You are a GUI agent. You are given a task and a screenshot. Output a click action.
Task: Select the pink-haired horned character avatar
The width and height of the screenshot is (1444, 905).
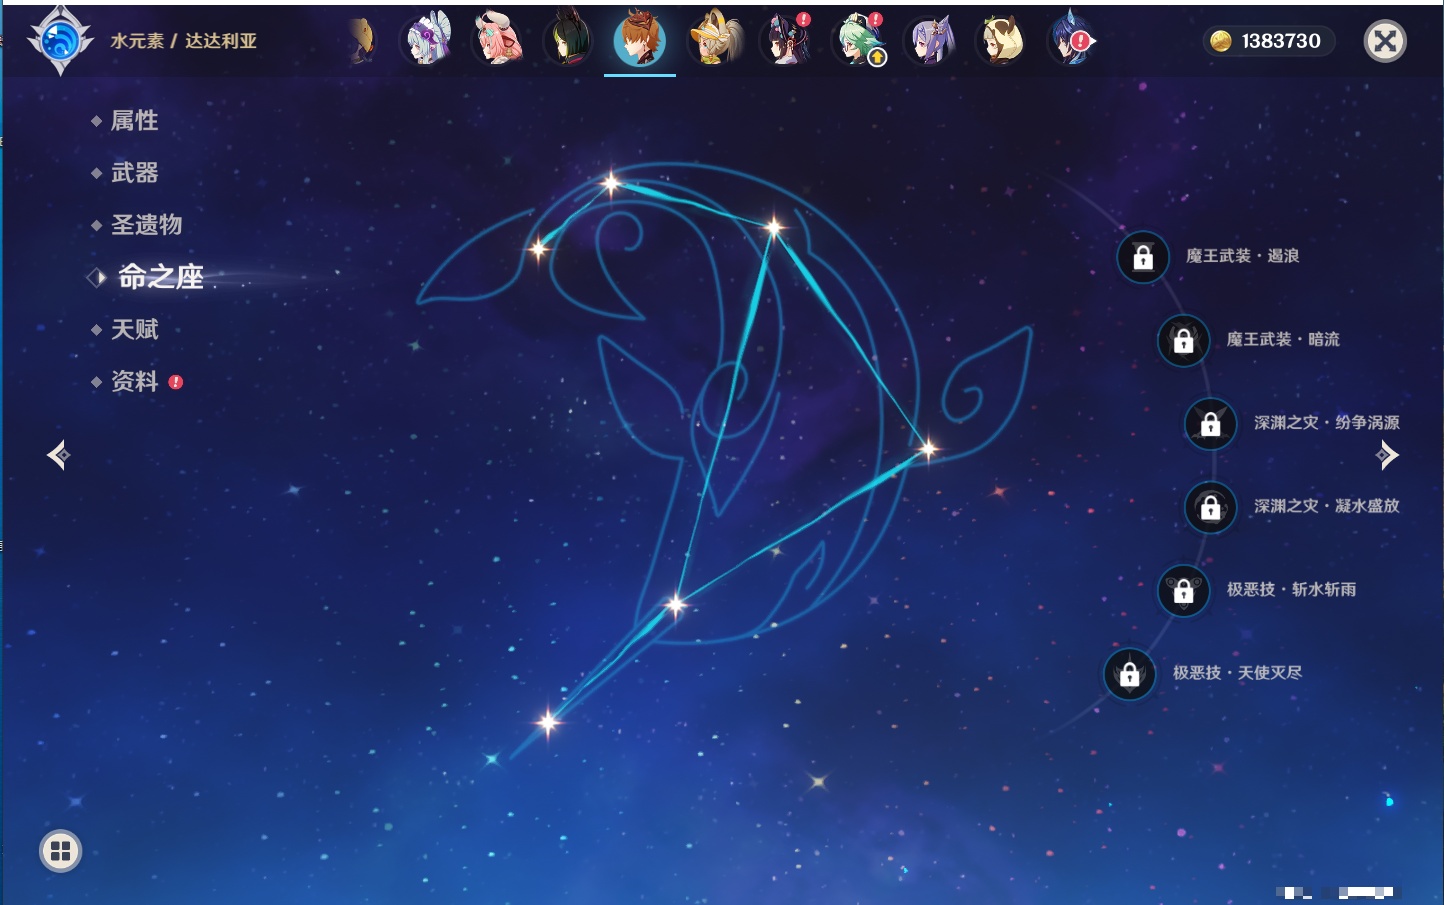498,40
